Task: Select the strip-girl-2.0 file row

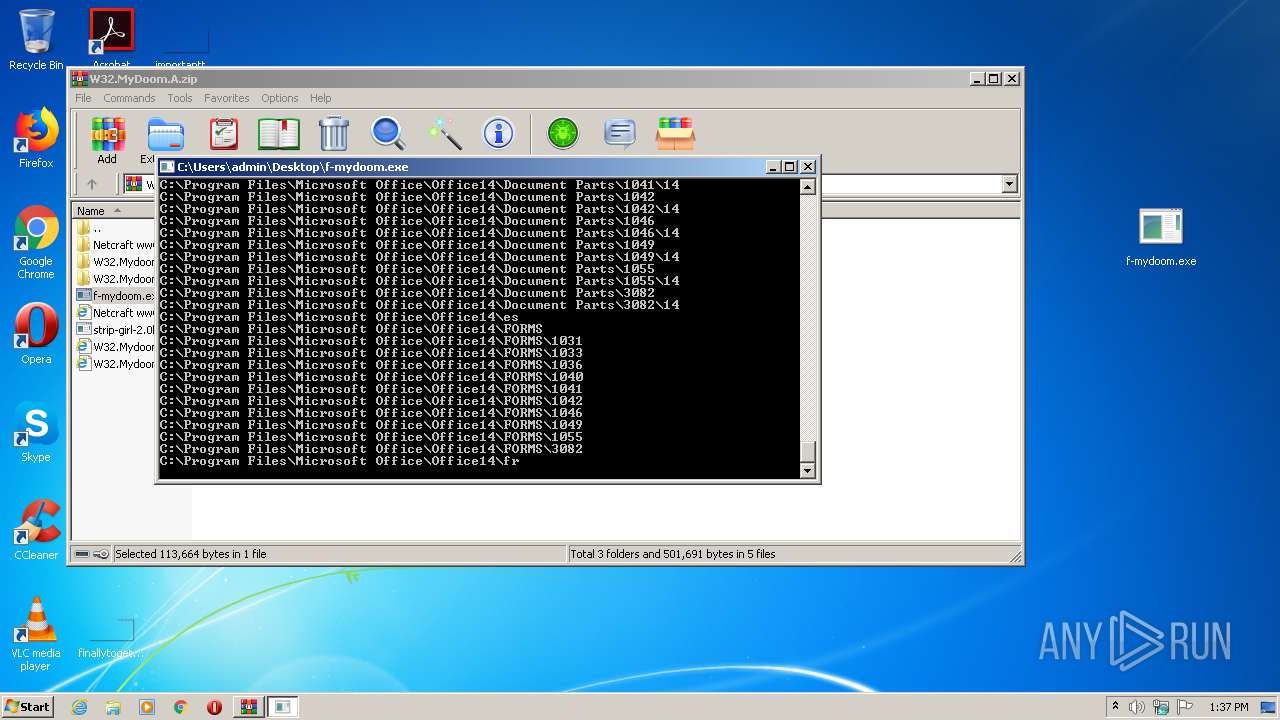Action: pos(114,330)
